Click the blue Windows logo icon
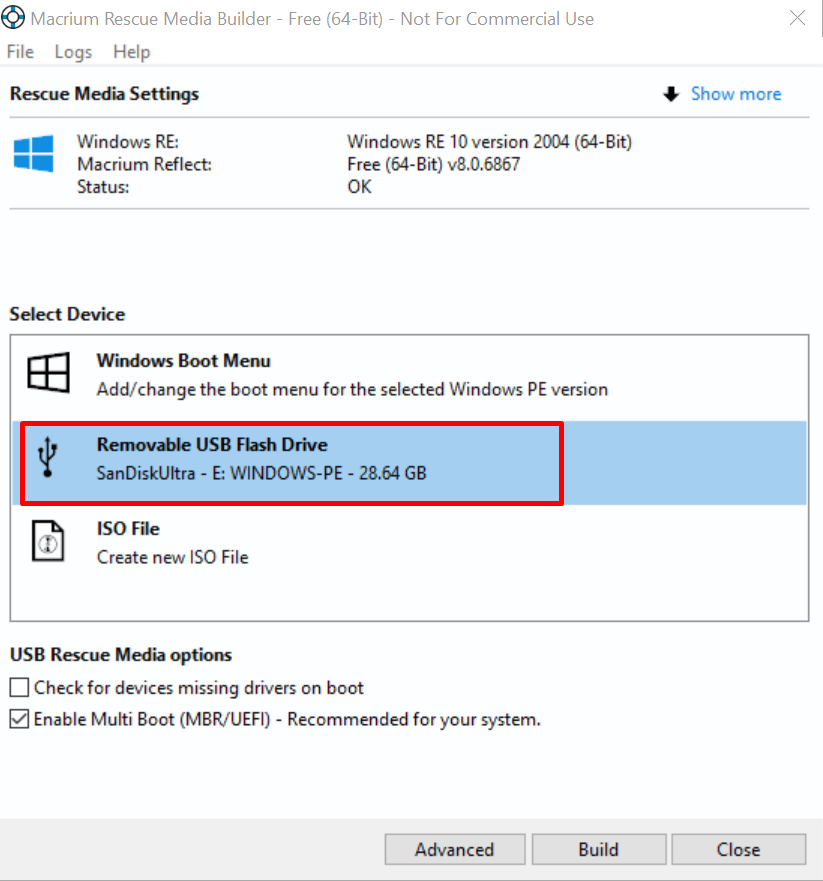823x881 pixels. (x=34, y=153)
